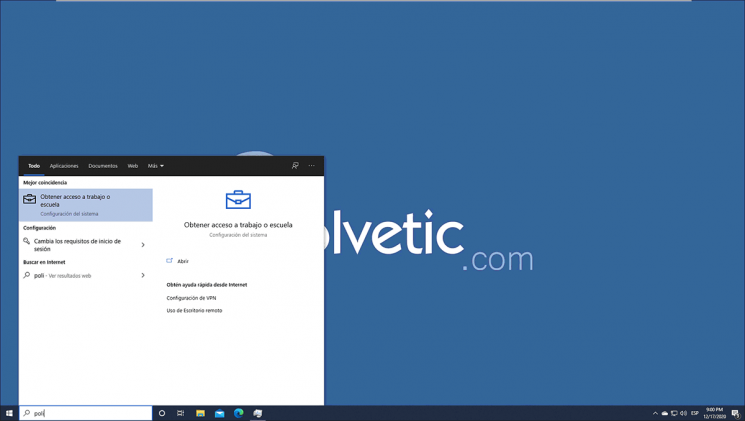Image resolution: width=745 pixels, height=421 pixels.
Task: Open the Mail app in taskbar
Action: pos(220,413)
